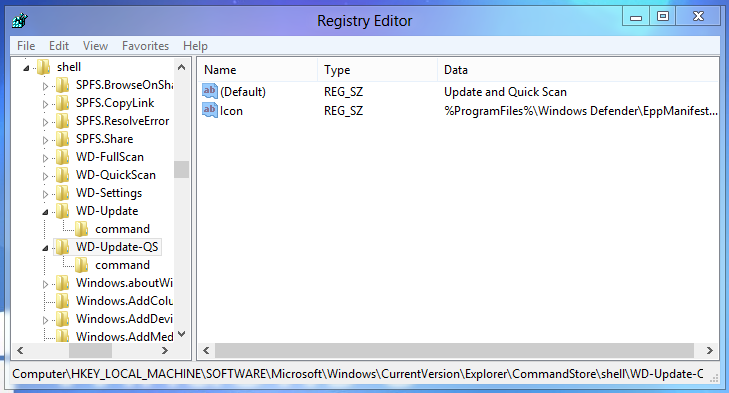Click the status bar registry path

358,374
